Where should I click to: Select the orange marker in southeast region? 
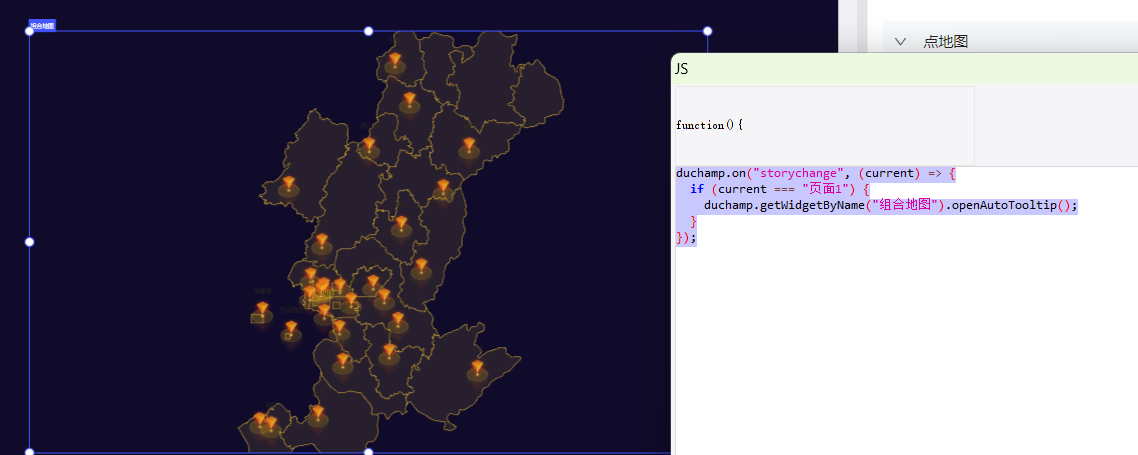477,370
